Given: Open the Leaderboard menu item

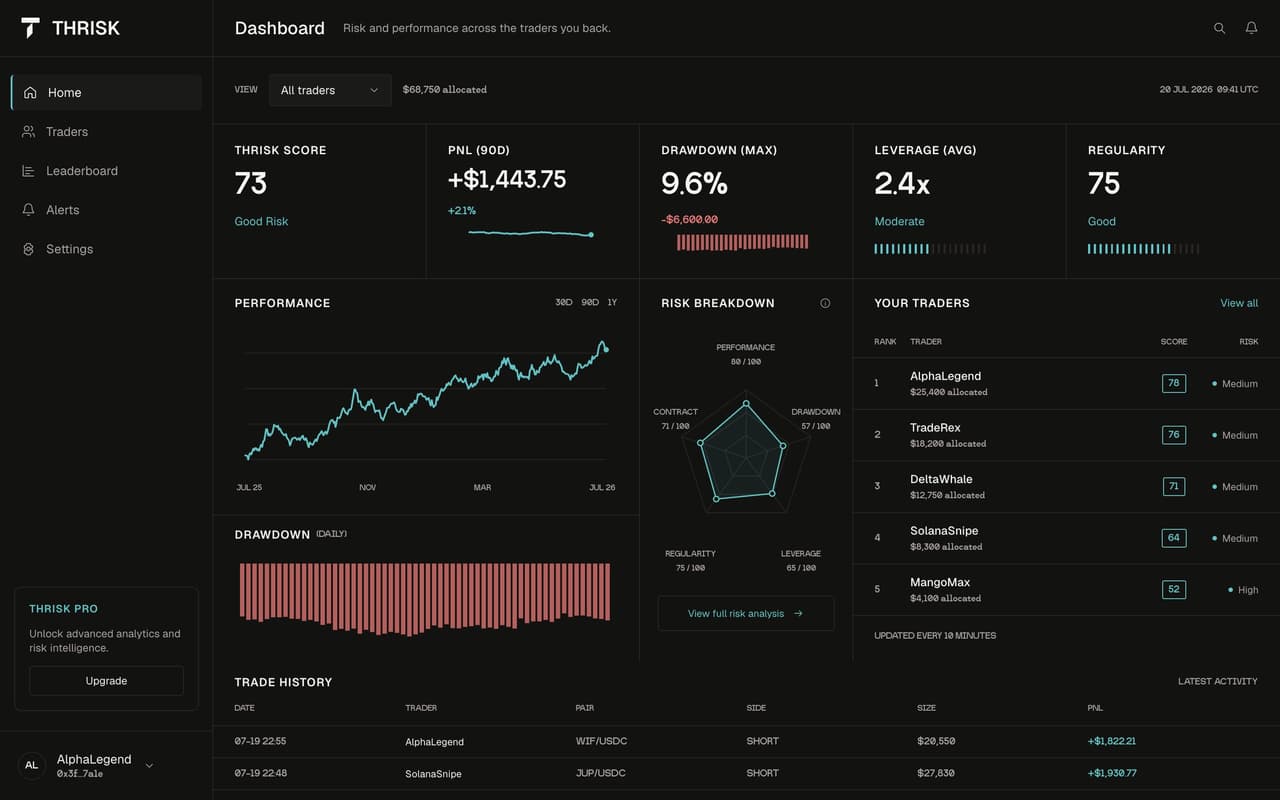Looking at the screenshot, I should [x=106, y=171].
